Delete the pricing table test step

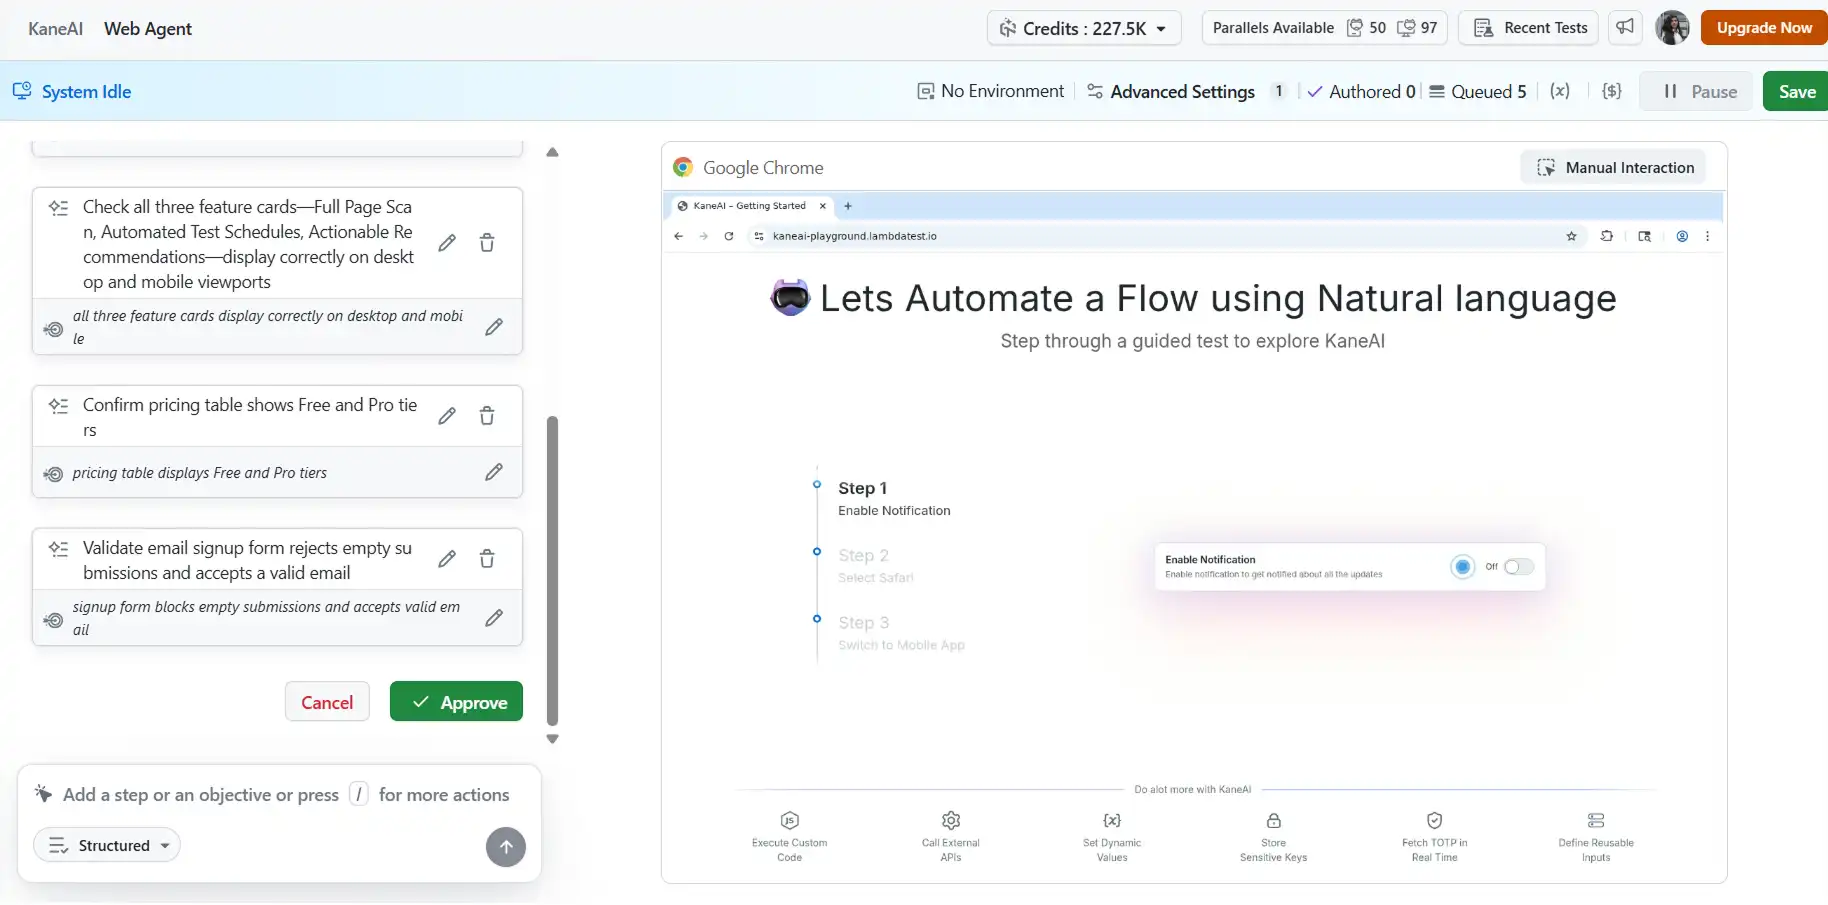pyautogui.click(x=487, y=416)
